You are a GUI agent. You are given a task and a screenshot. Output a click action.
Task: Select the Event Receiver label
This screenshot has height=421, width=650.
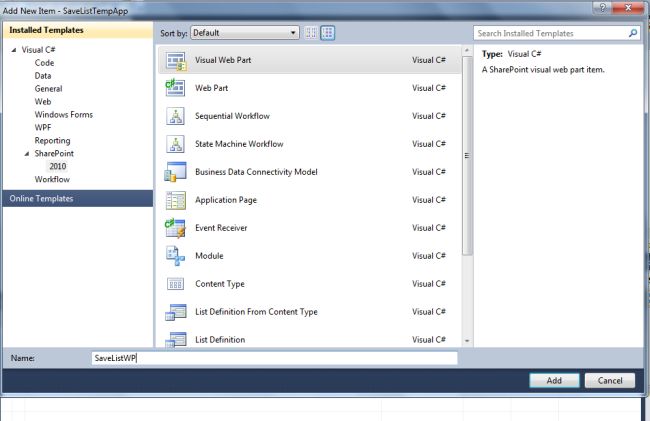tap(221, 228)
